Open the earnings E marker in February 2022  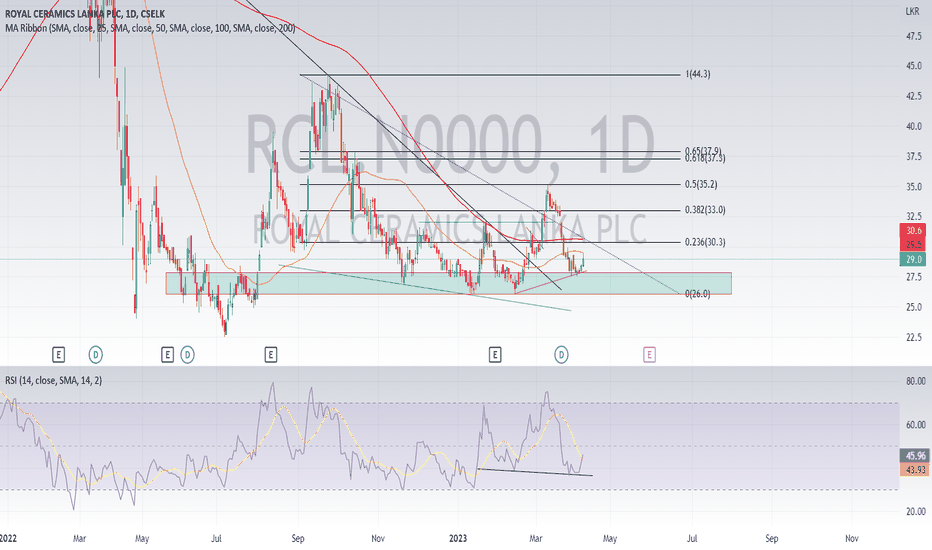[x=58, y=355]
